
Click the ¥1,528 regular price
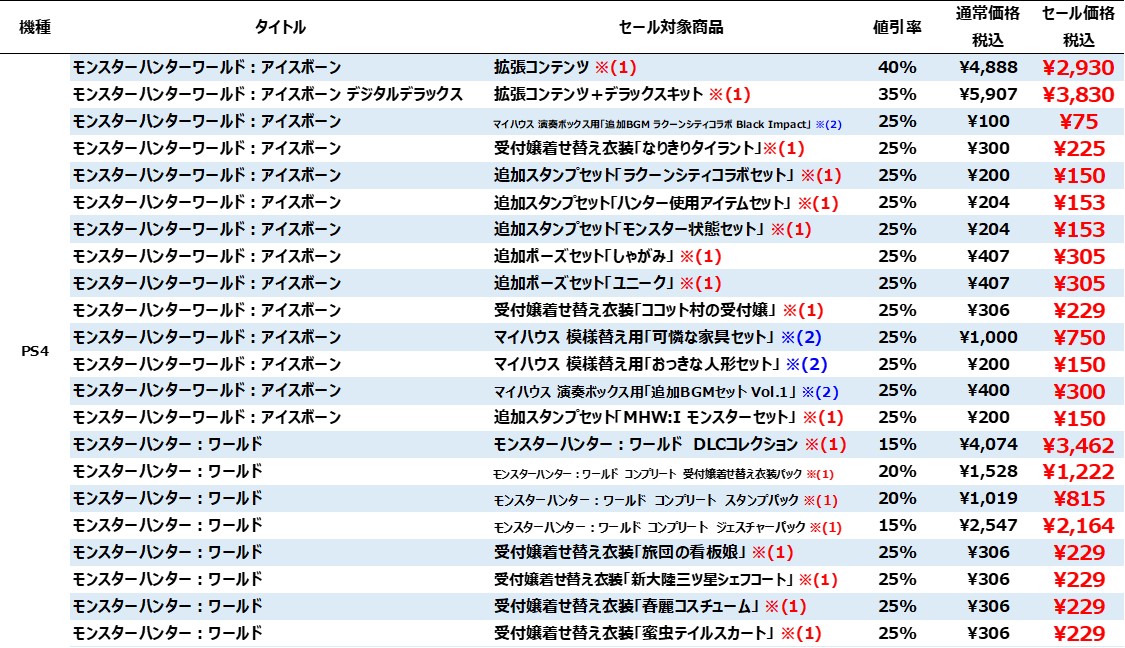tap(988, 471)
